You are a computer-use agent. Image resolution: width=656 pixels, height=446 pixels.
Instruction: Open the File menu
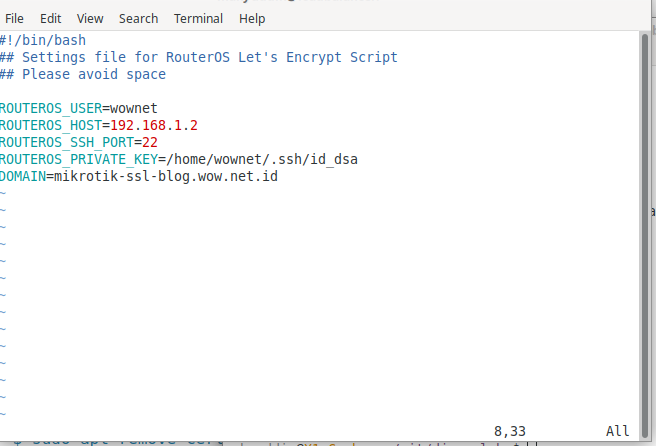point(14,18)
